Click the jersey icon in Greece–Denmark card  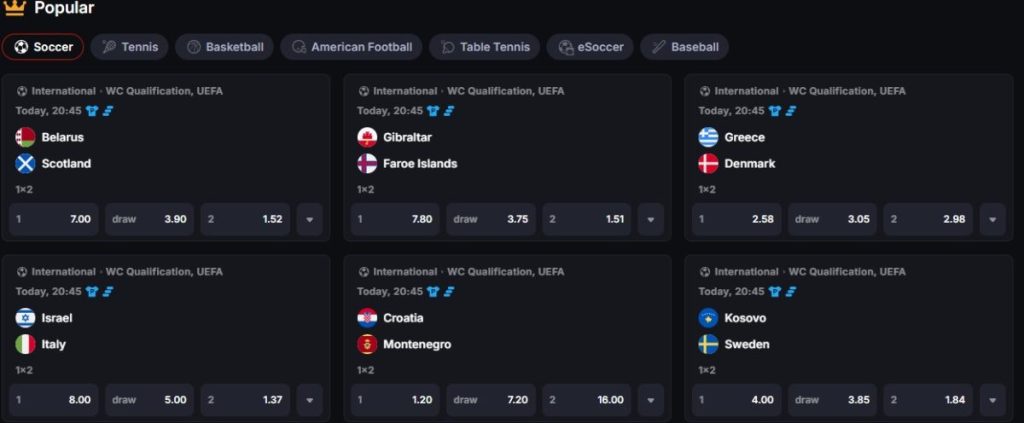774,111
